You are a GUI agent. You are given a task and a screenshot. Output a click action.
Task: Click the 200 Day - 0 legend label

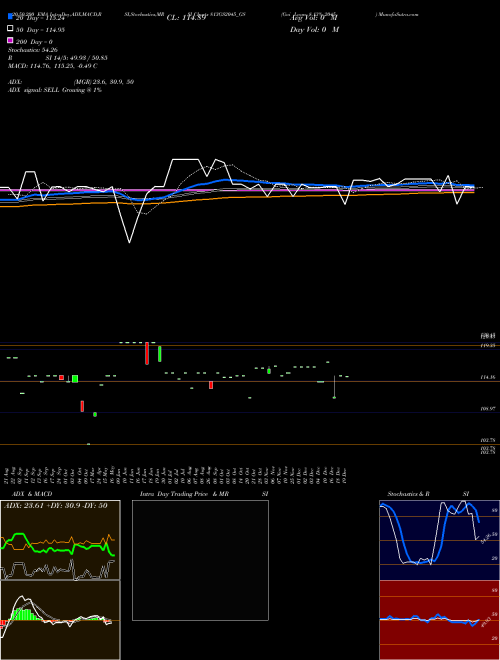(34, 42)
